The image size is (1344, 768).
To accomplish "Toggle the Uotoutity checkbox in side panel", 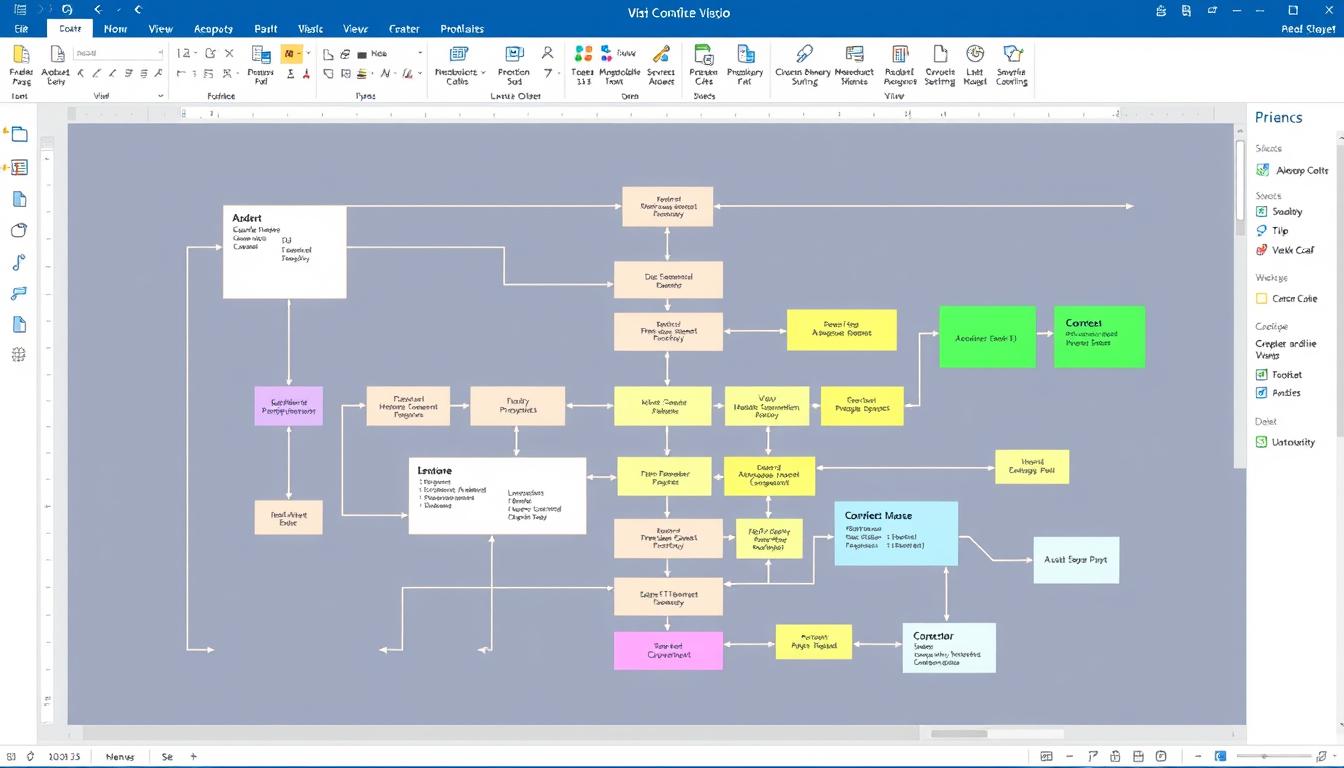I will pos(1262,442).
